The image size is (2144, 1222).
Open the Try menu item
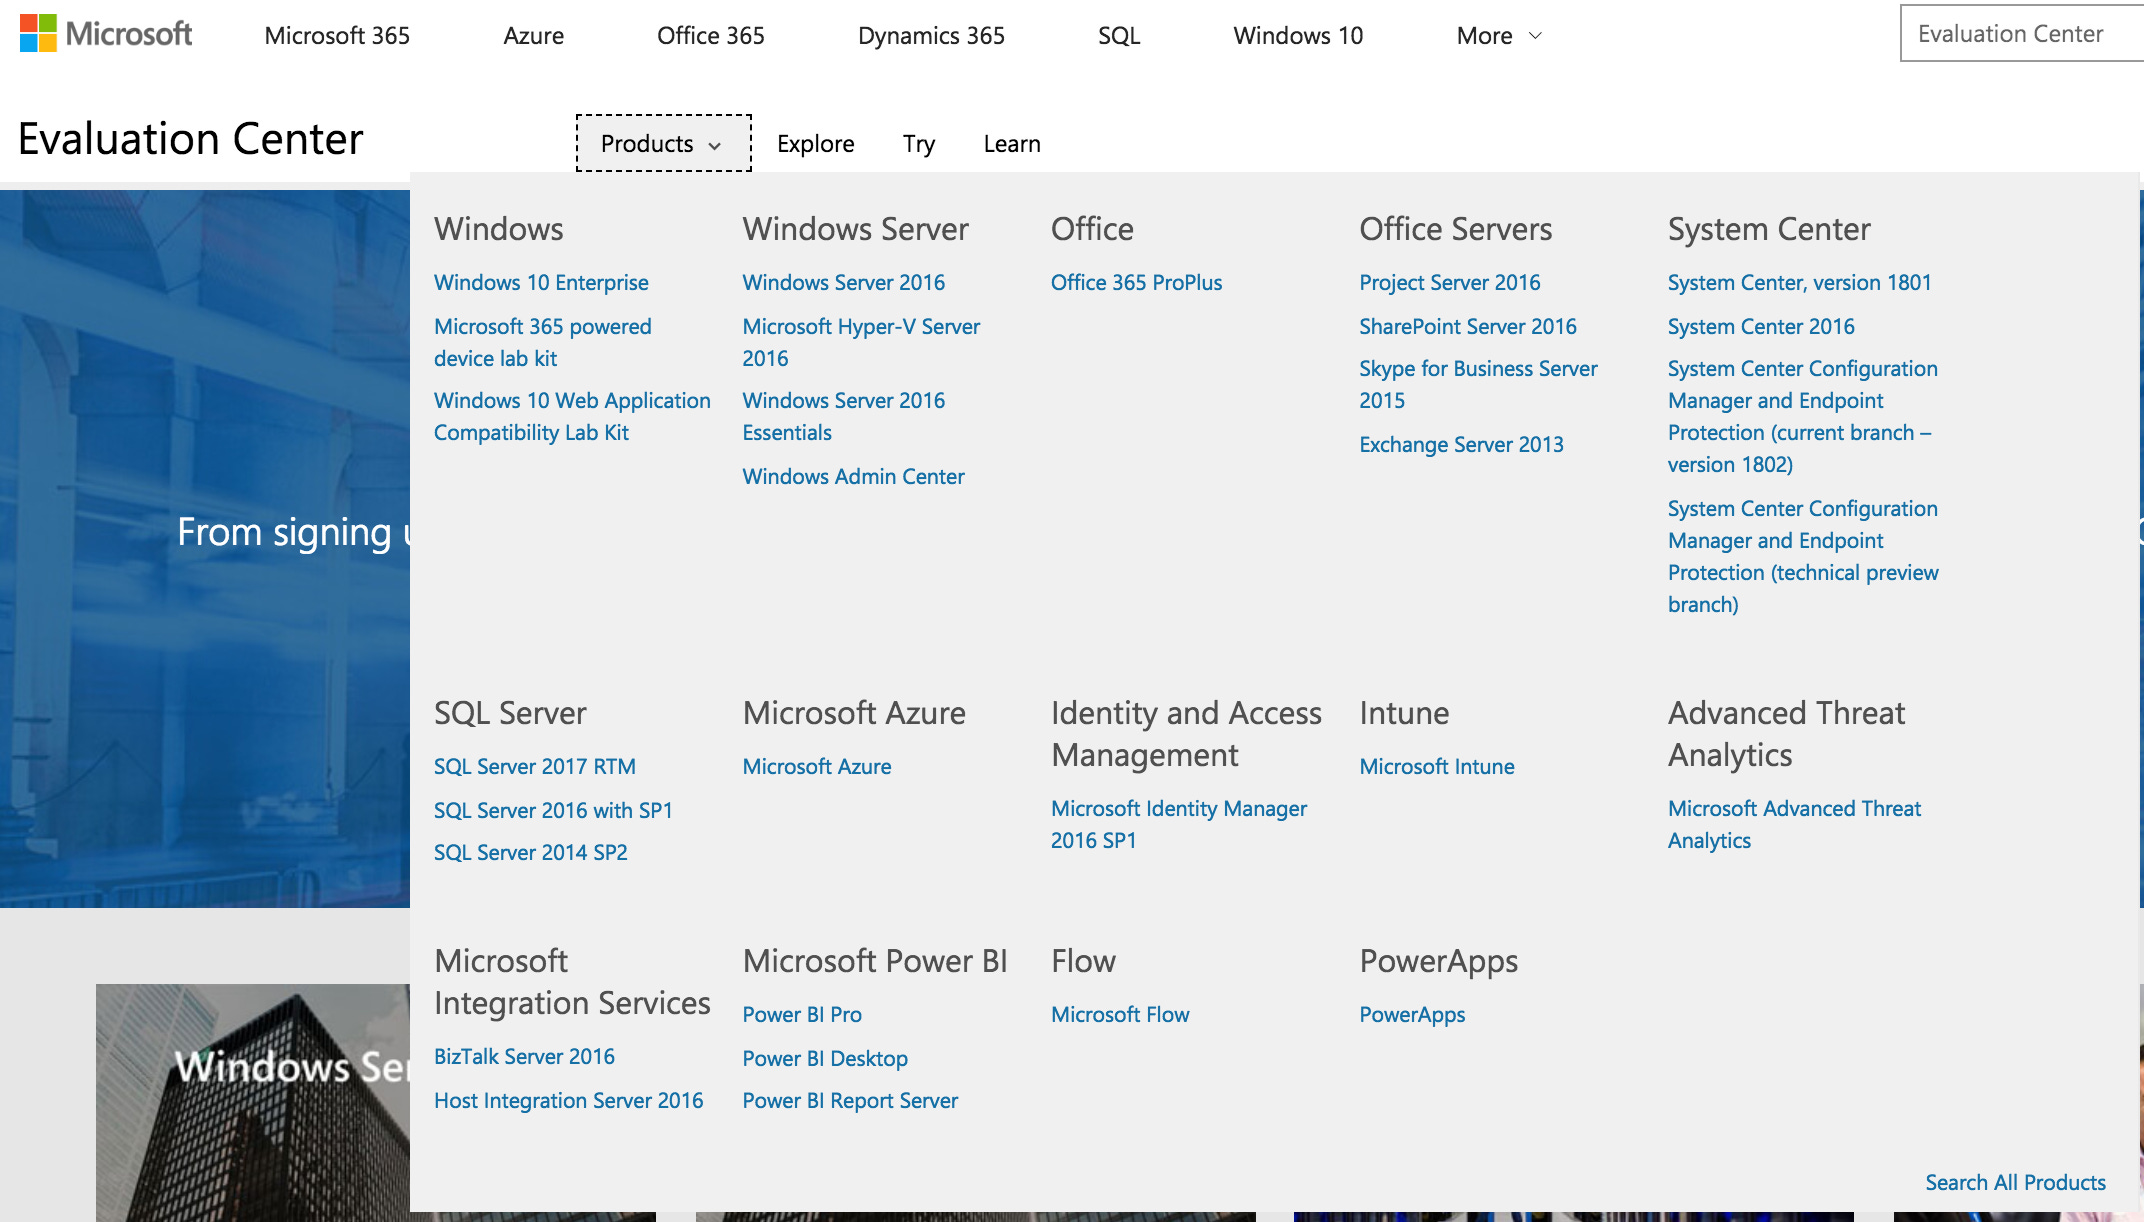[918, 144]
